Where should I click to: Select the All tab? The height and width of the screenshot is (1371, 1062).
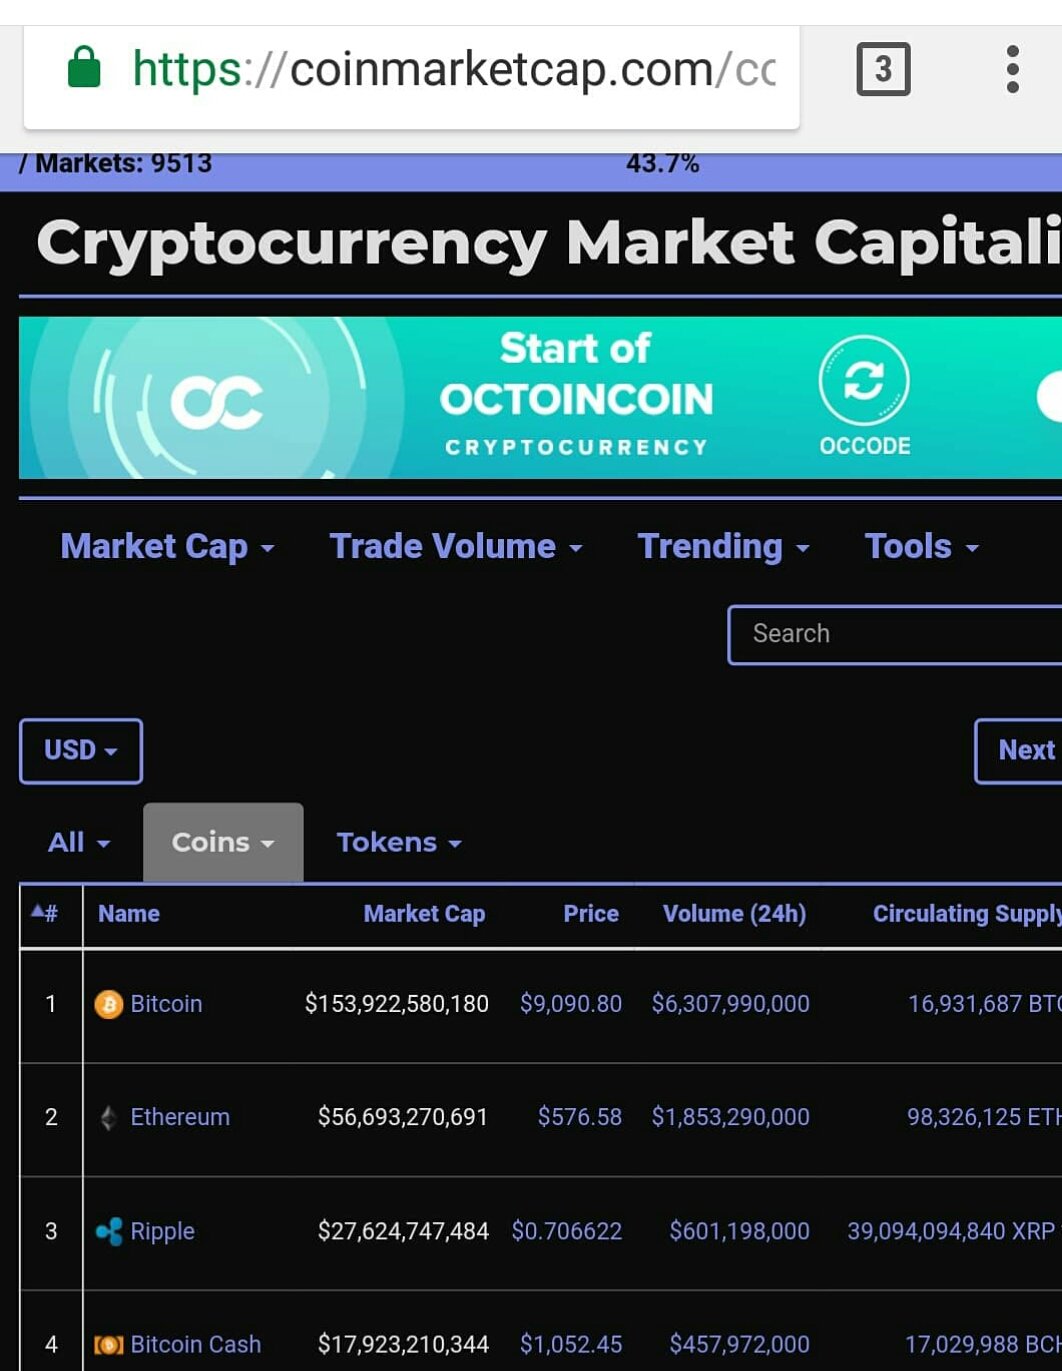tap(79, 843)
